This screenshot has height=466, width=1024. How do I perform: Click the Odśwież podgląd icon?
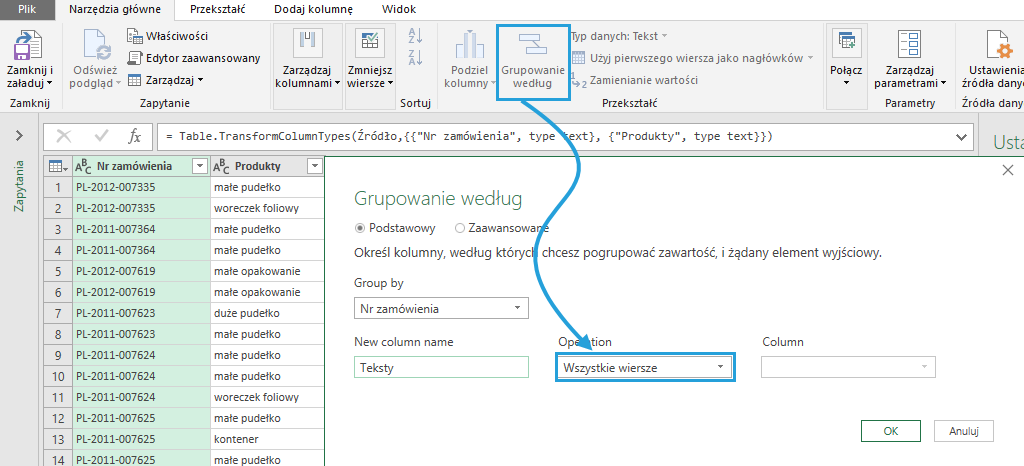tap(97, 48)
